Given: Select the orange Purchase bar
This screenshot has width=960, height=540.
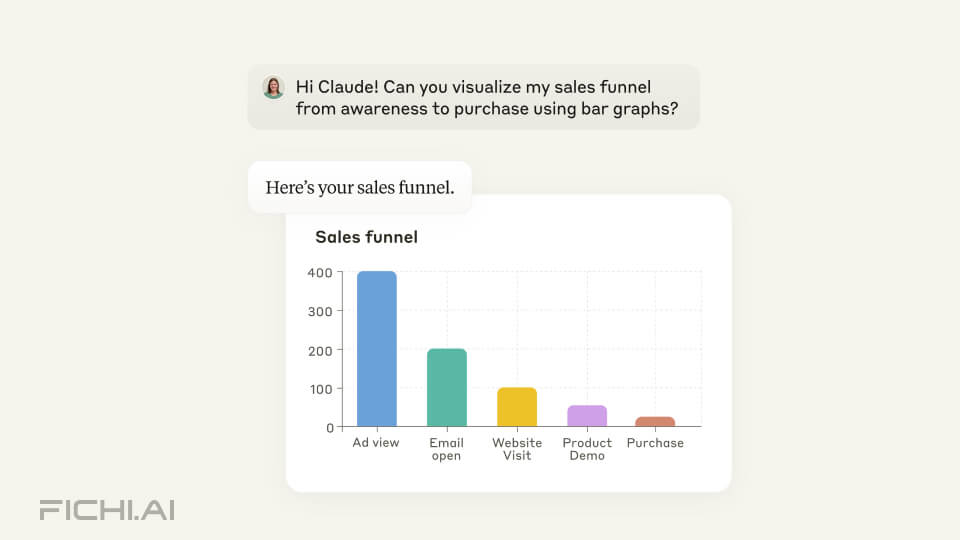Looking at the screenshot, I should (655, 421).
